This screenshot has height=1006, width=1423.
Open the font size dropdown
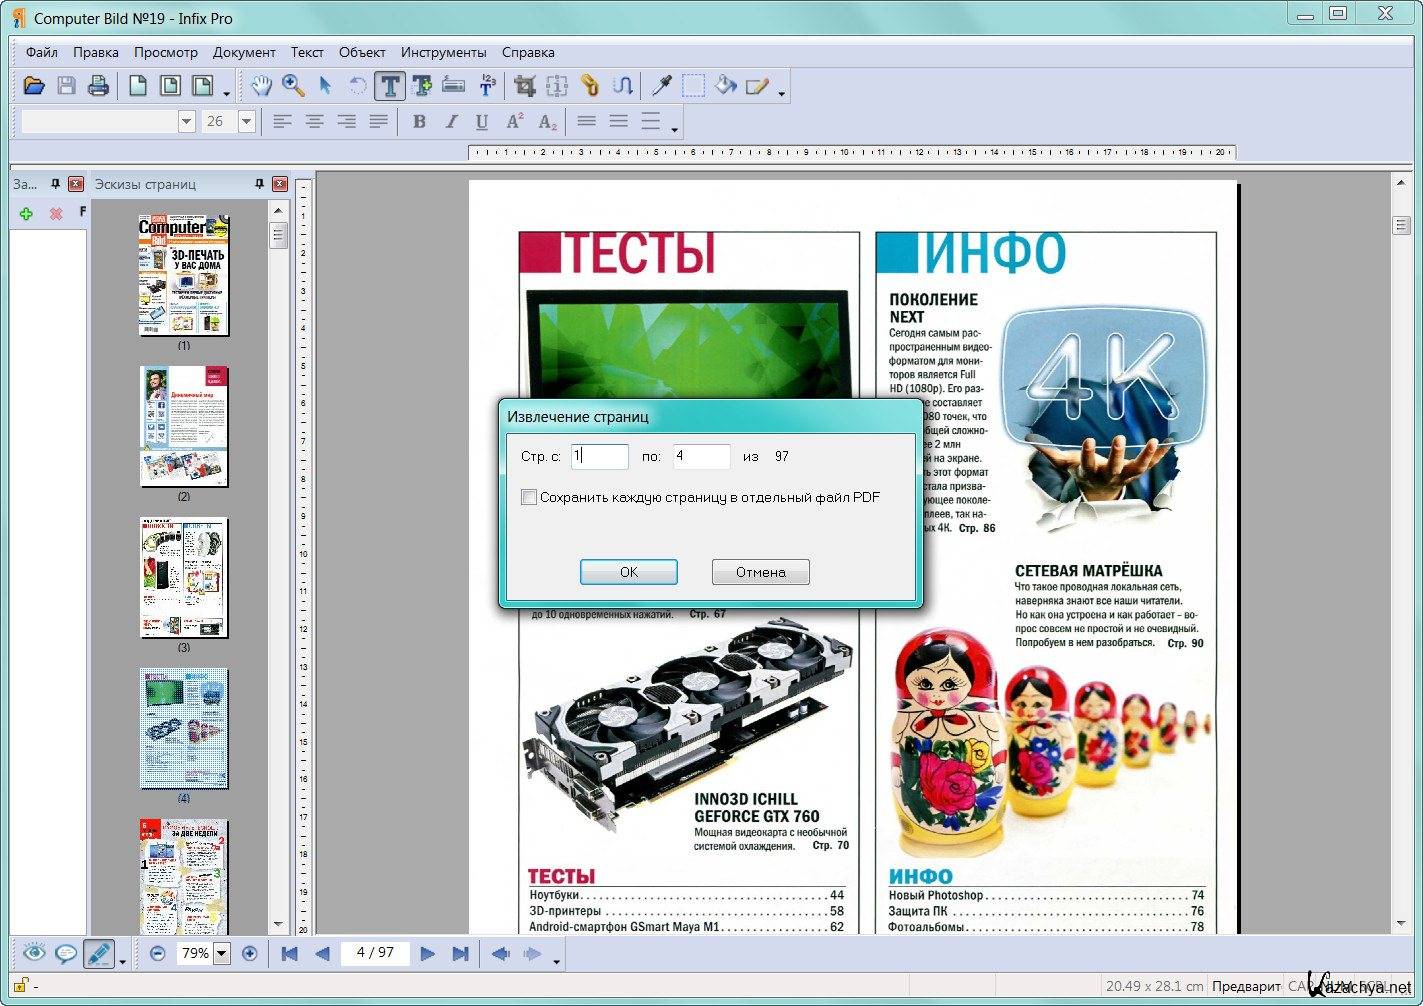[x=247, y=122]
